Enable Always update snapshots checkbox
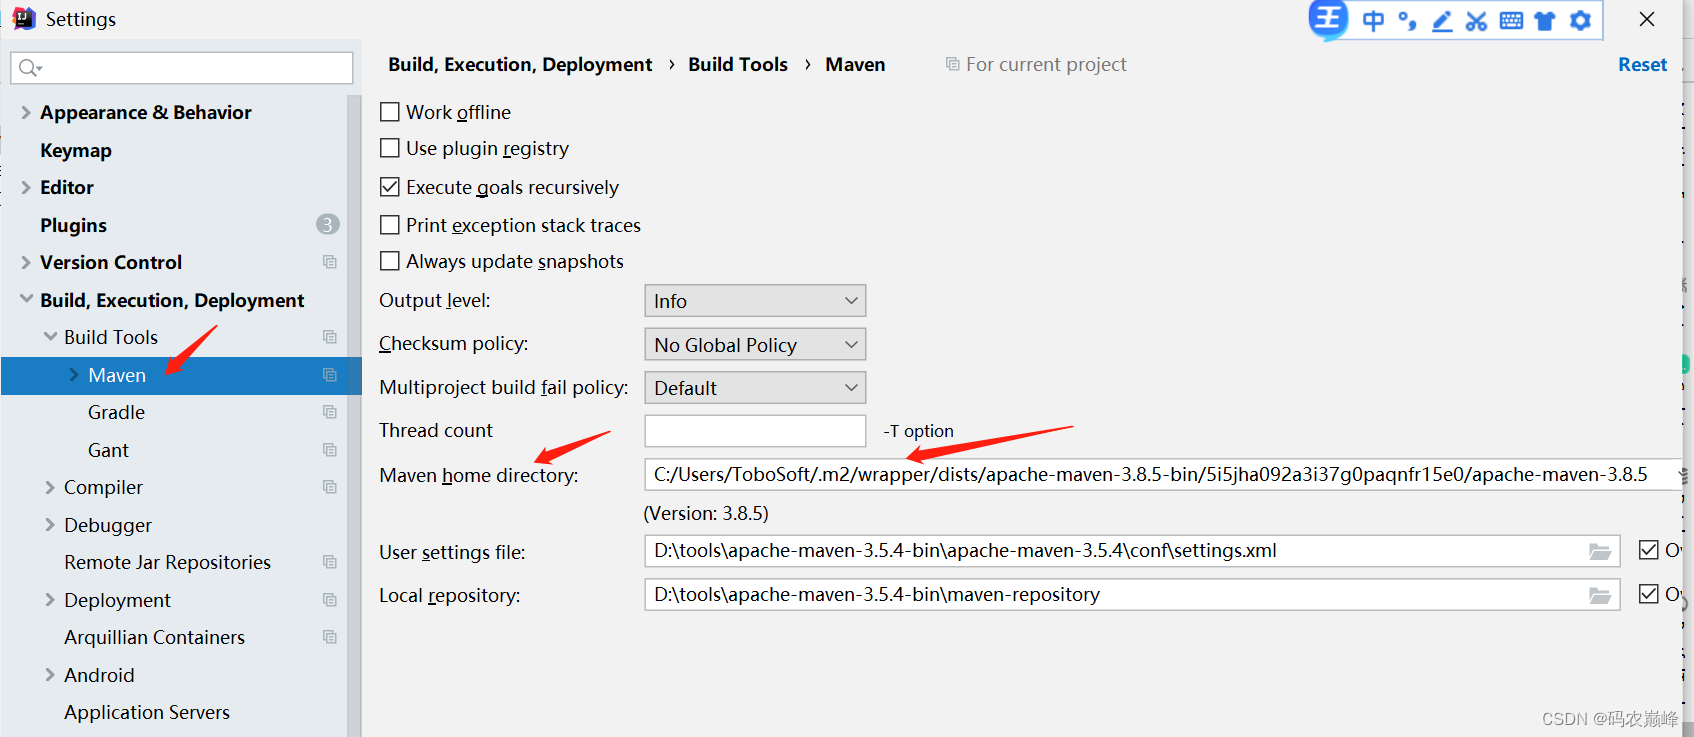This screenshot has height=737, width=1694. tap(390, 261)
